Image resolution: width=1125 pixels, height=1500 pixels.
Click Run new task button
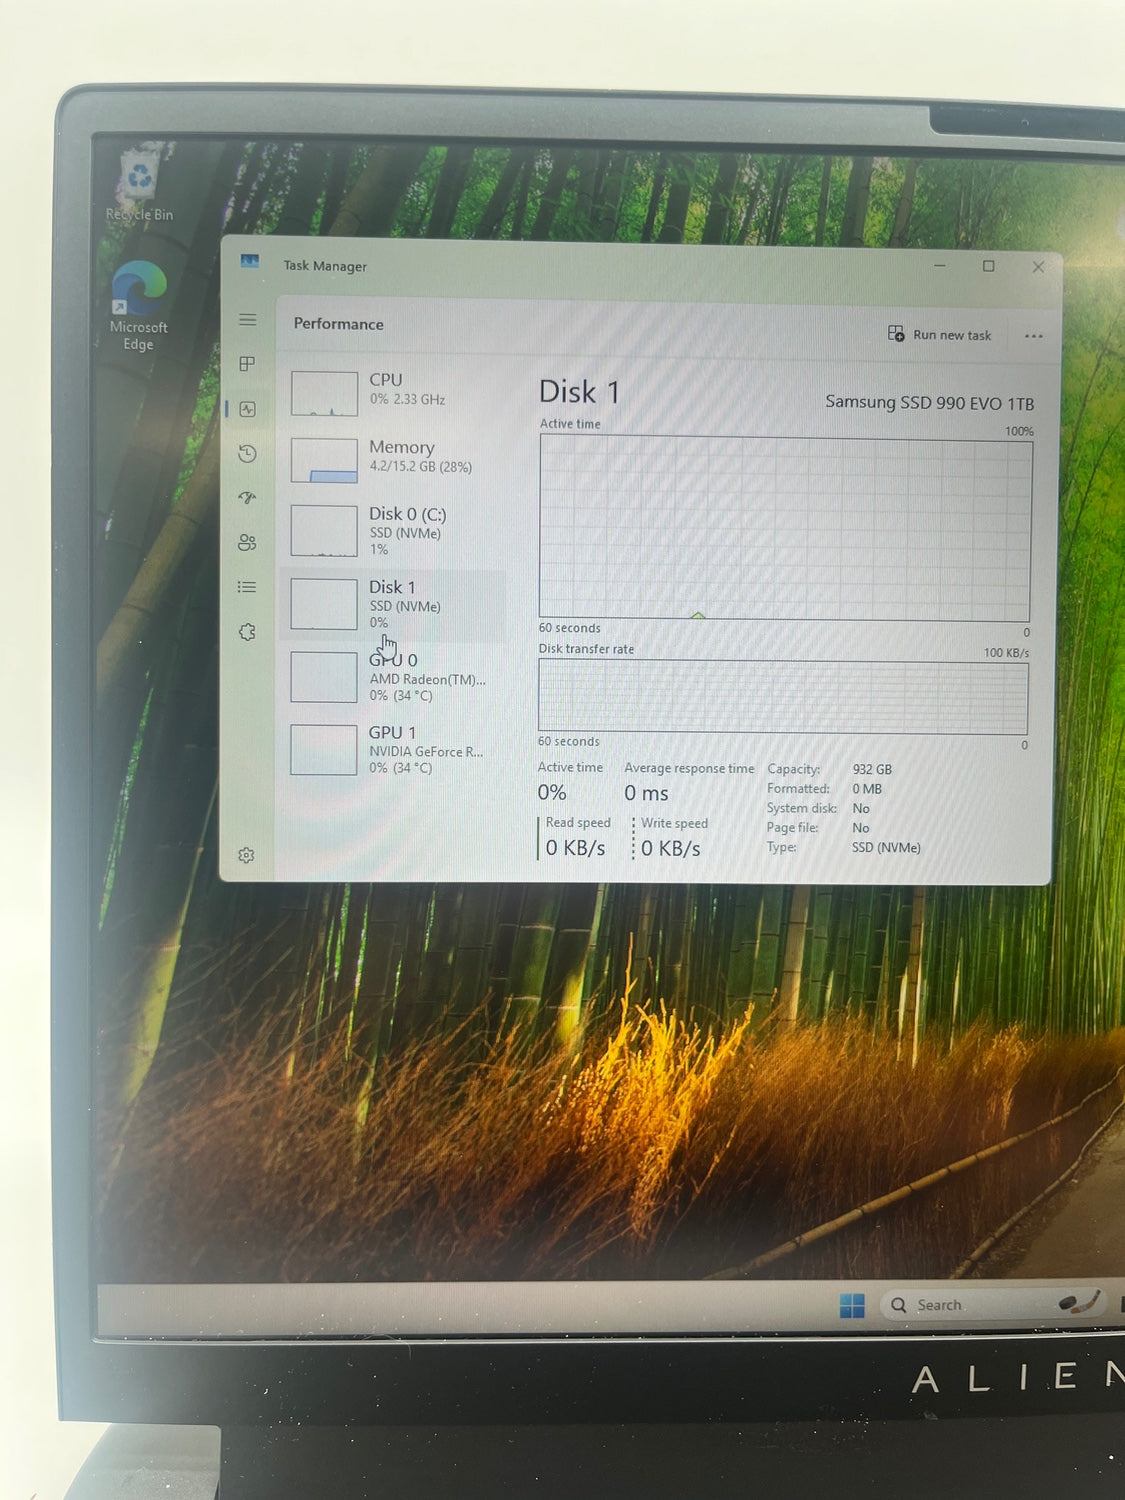pos(940,335)
